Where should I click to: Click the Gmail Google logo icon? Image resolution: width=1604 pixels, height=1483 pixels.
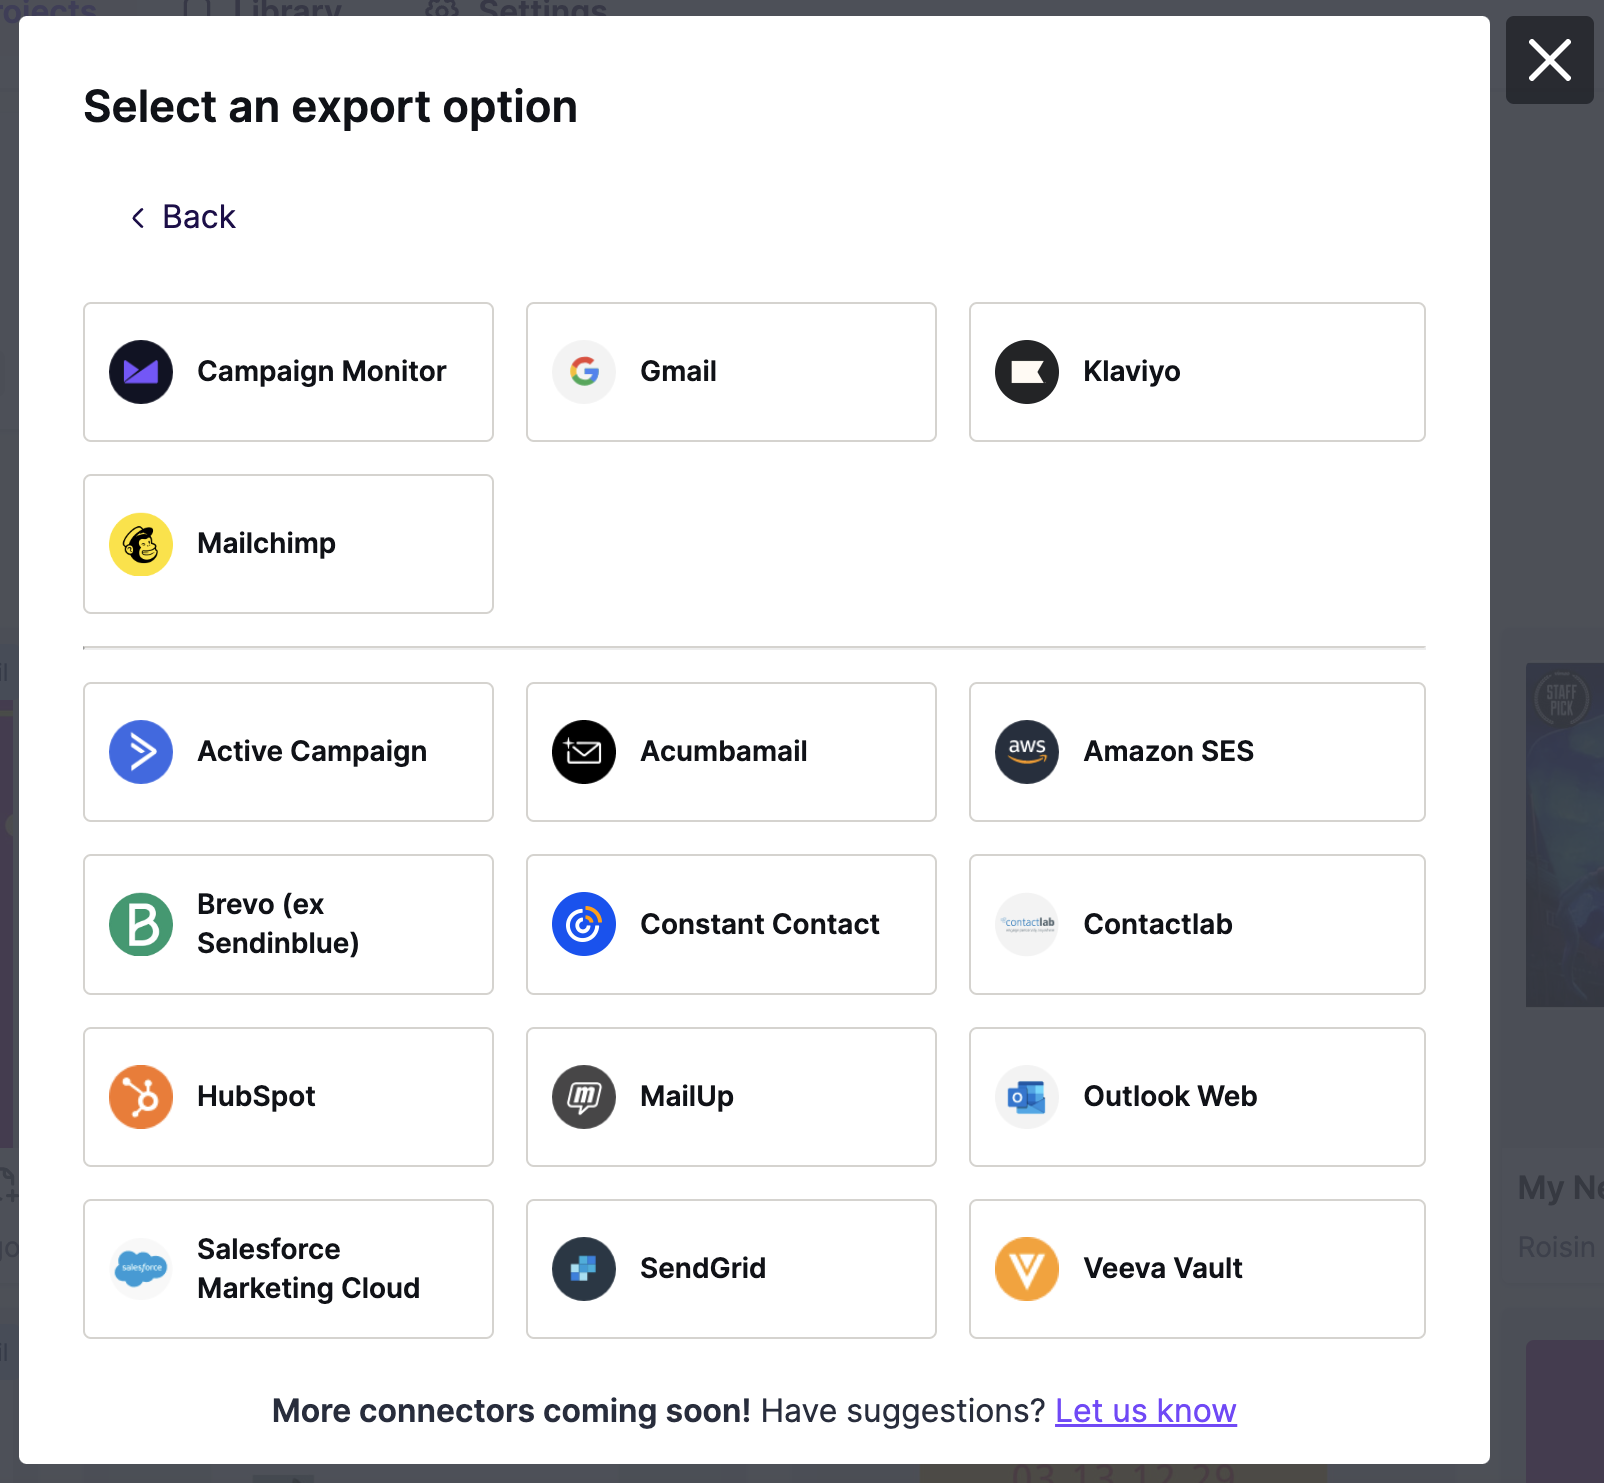(x=584, y=372)
